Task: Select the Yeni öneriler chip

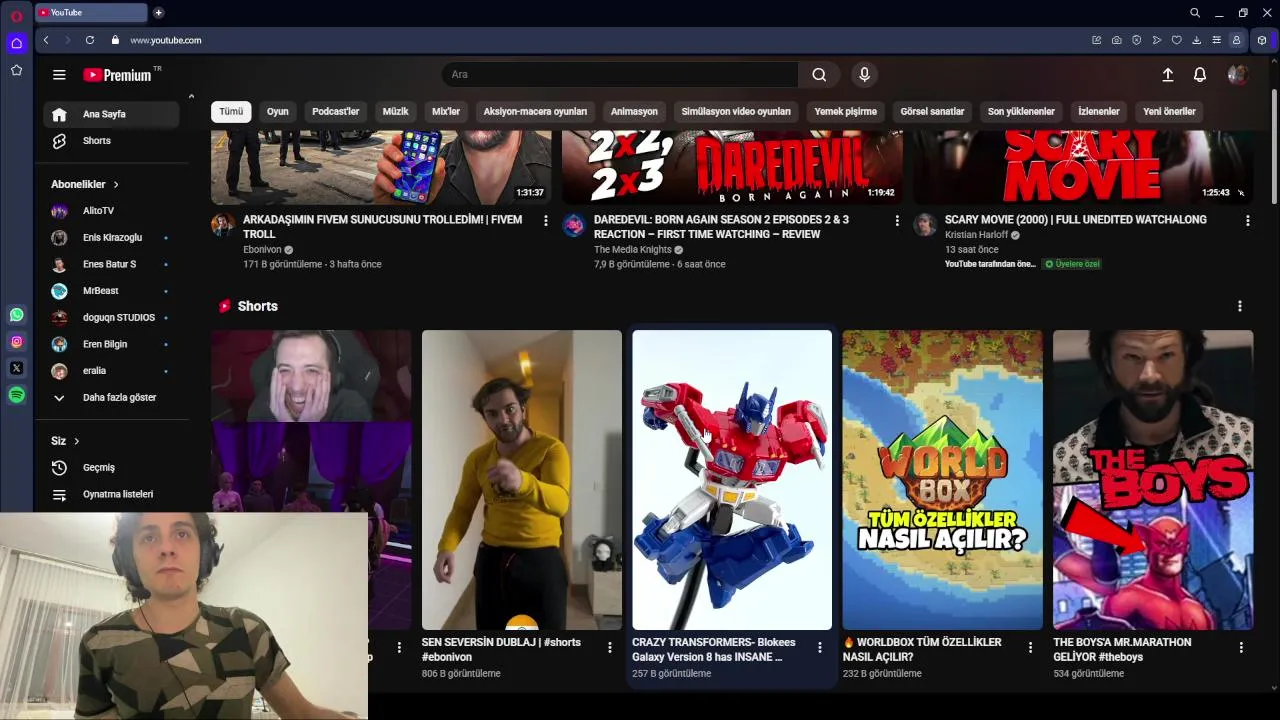Action: (x=1169, y=111)
